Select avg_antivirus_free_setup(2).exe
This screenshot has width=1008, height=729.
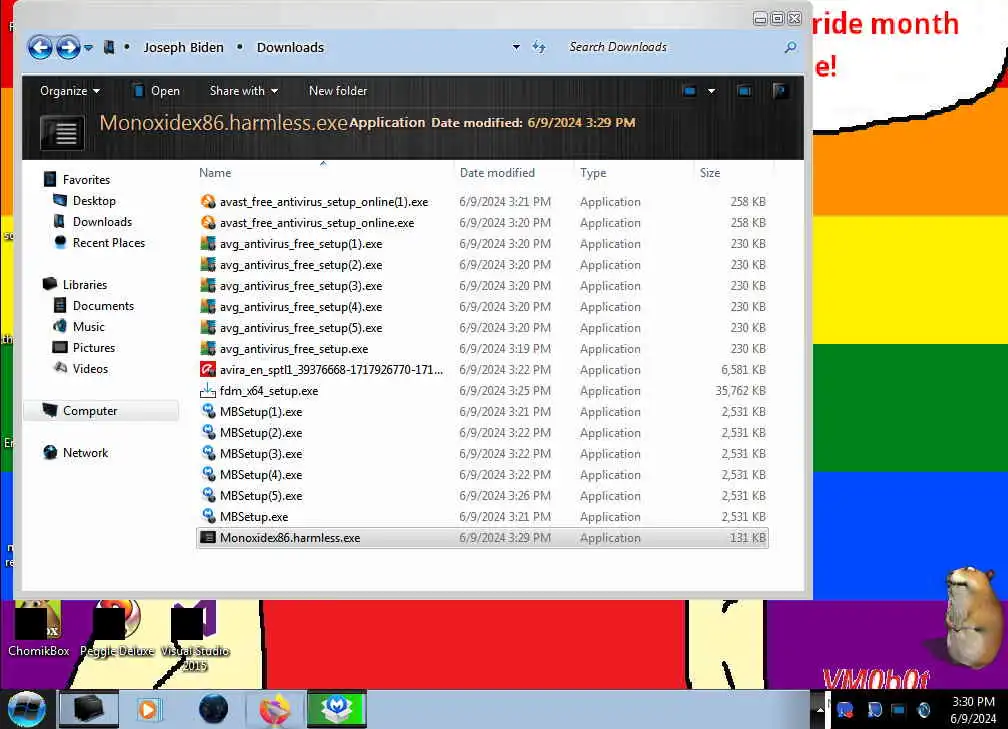tap(301, 265)
